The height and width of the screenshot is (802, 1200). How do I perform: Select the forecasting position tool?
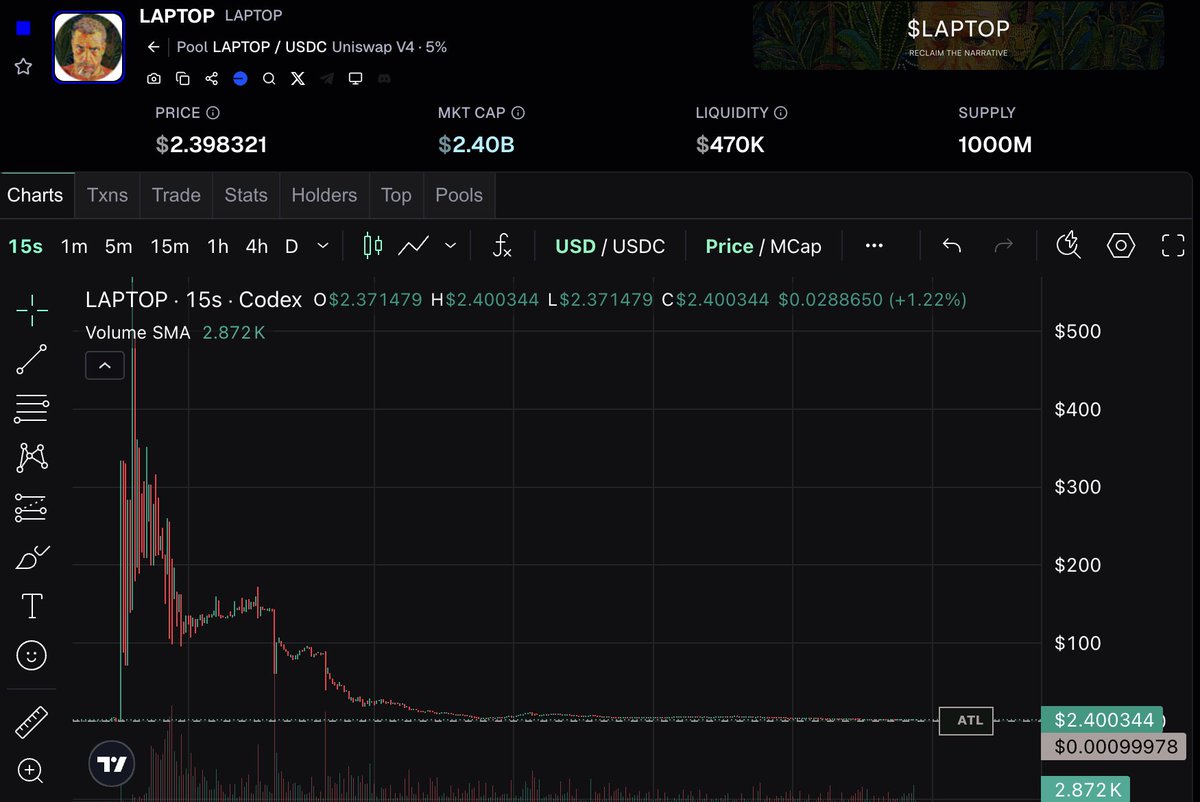click(x=32, y=508)
